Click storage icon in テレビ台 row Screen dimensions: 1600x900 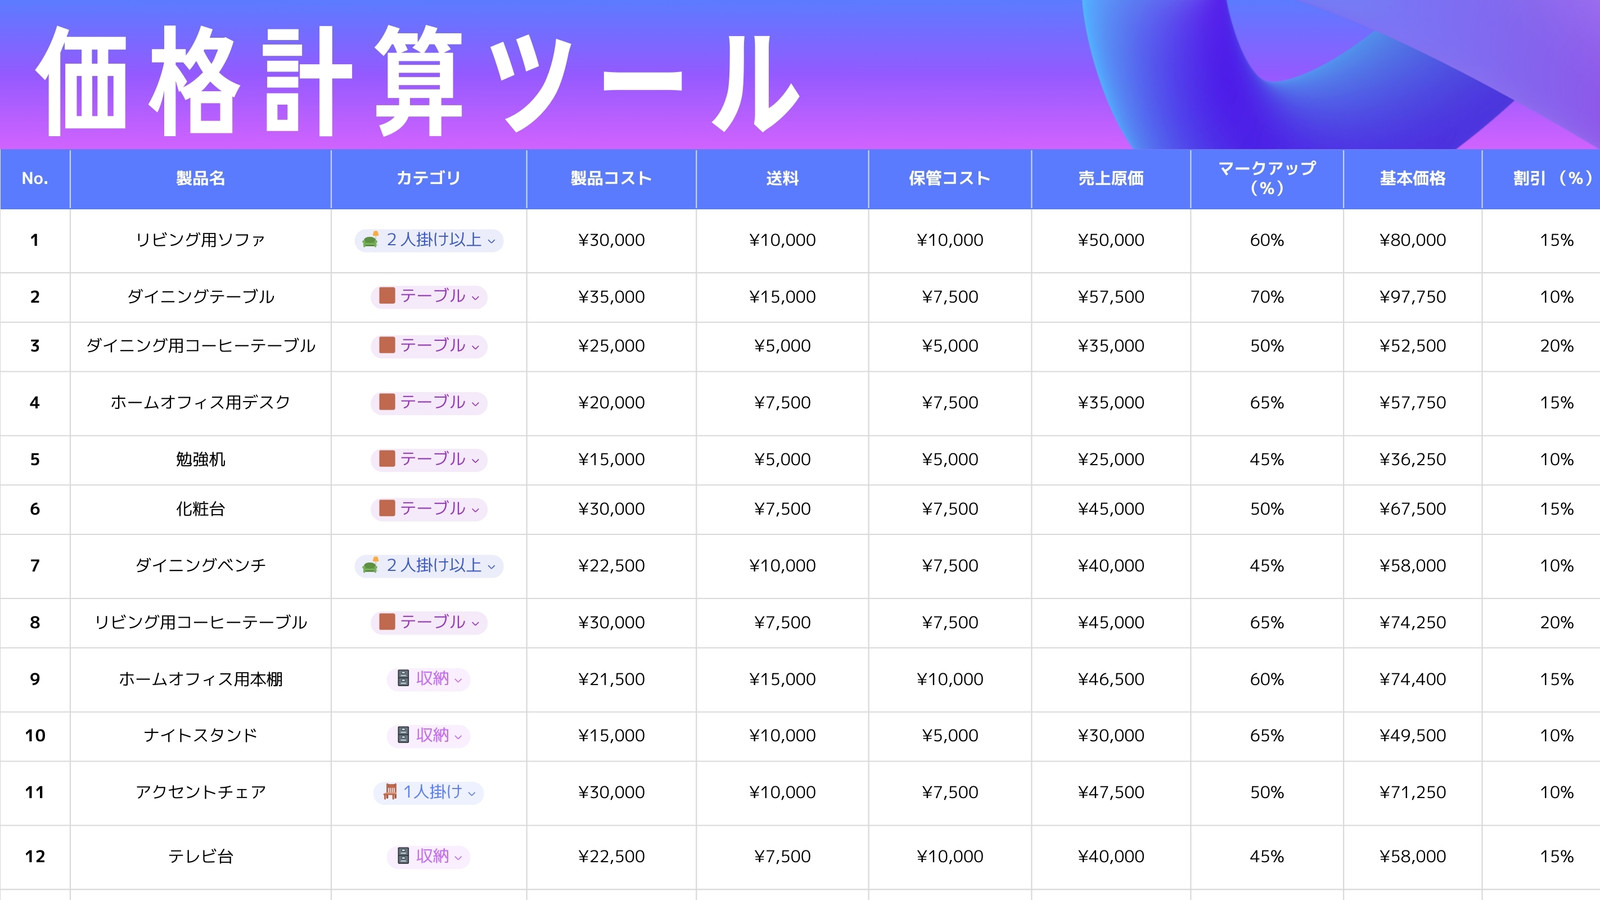pos(403,856)
